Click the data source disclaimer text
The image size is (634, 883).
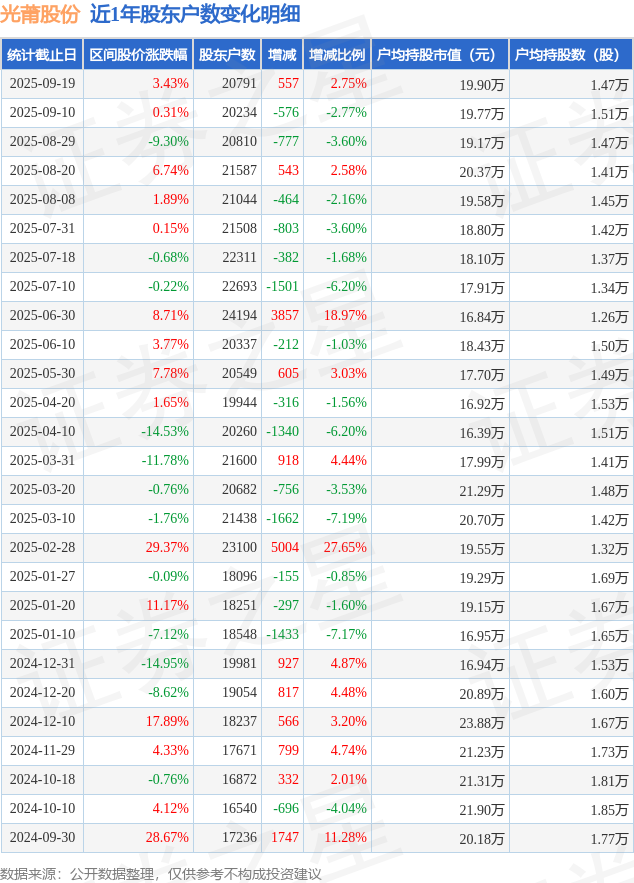pyautogui.click(x=161, y=873)
